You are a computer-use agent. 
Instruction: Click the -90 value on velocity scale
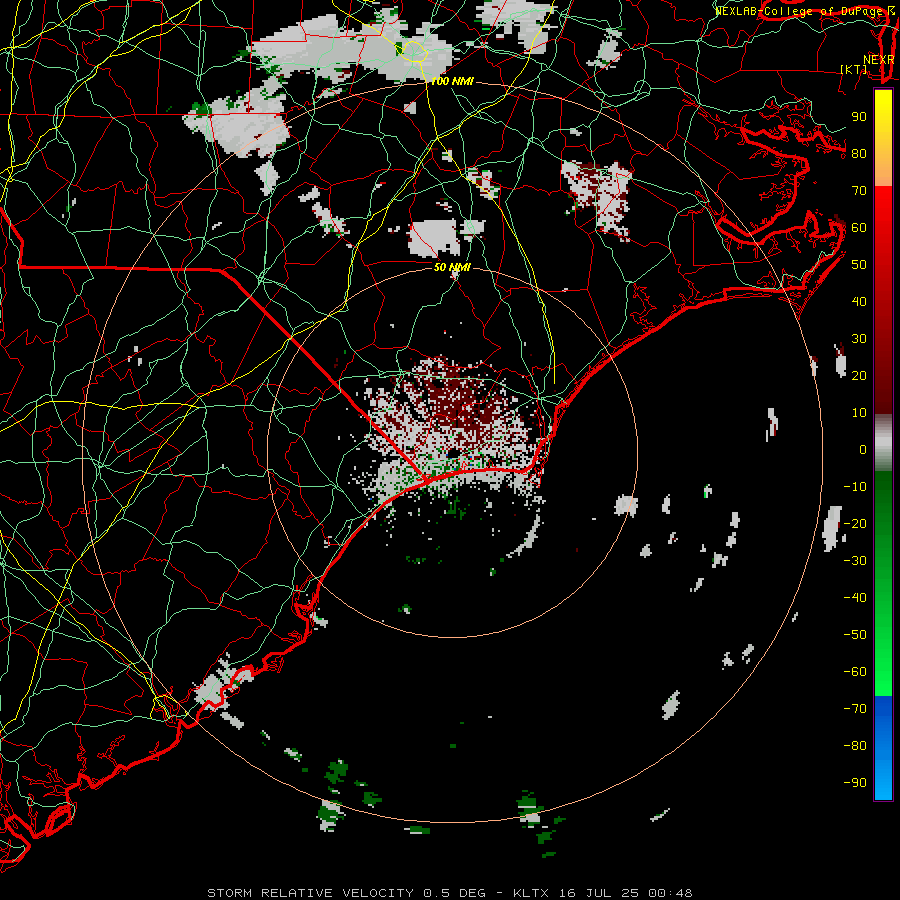pos(855,782)
